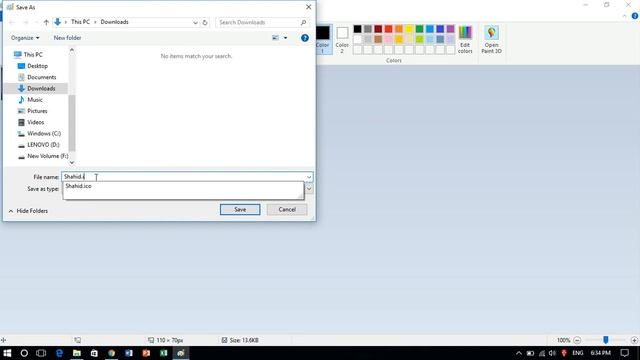The width and height of the screenshot is (640, 360).
Task: Click the navigation pane scrollbar down arrow
Action: tap(72, 162)
